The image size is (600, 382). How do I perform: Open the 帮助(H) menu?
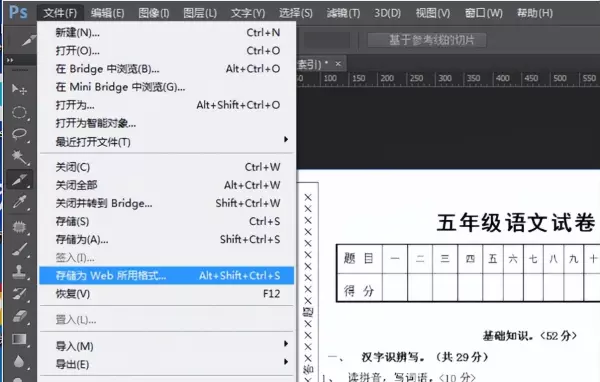535,13
